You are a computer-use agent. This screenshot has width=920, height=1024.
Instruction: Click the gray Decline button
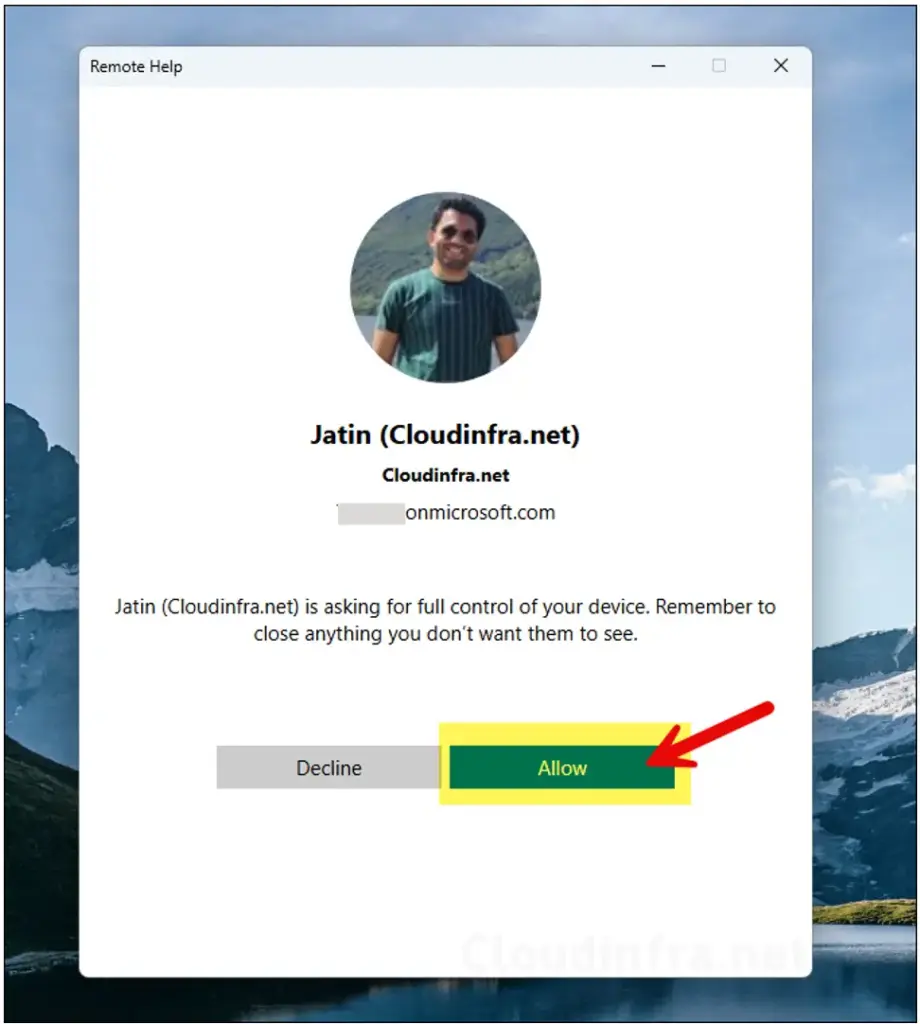(328, 767)
